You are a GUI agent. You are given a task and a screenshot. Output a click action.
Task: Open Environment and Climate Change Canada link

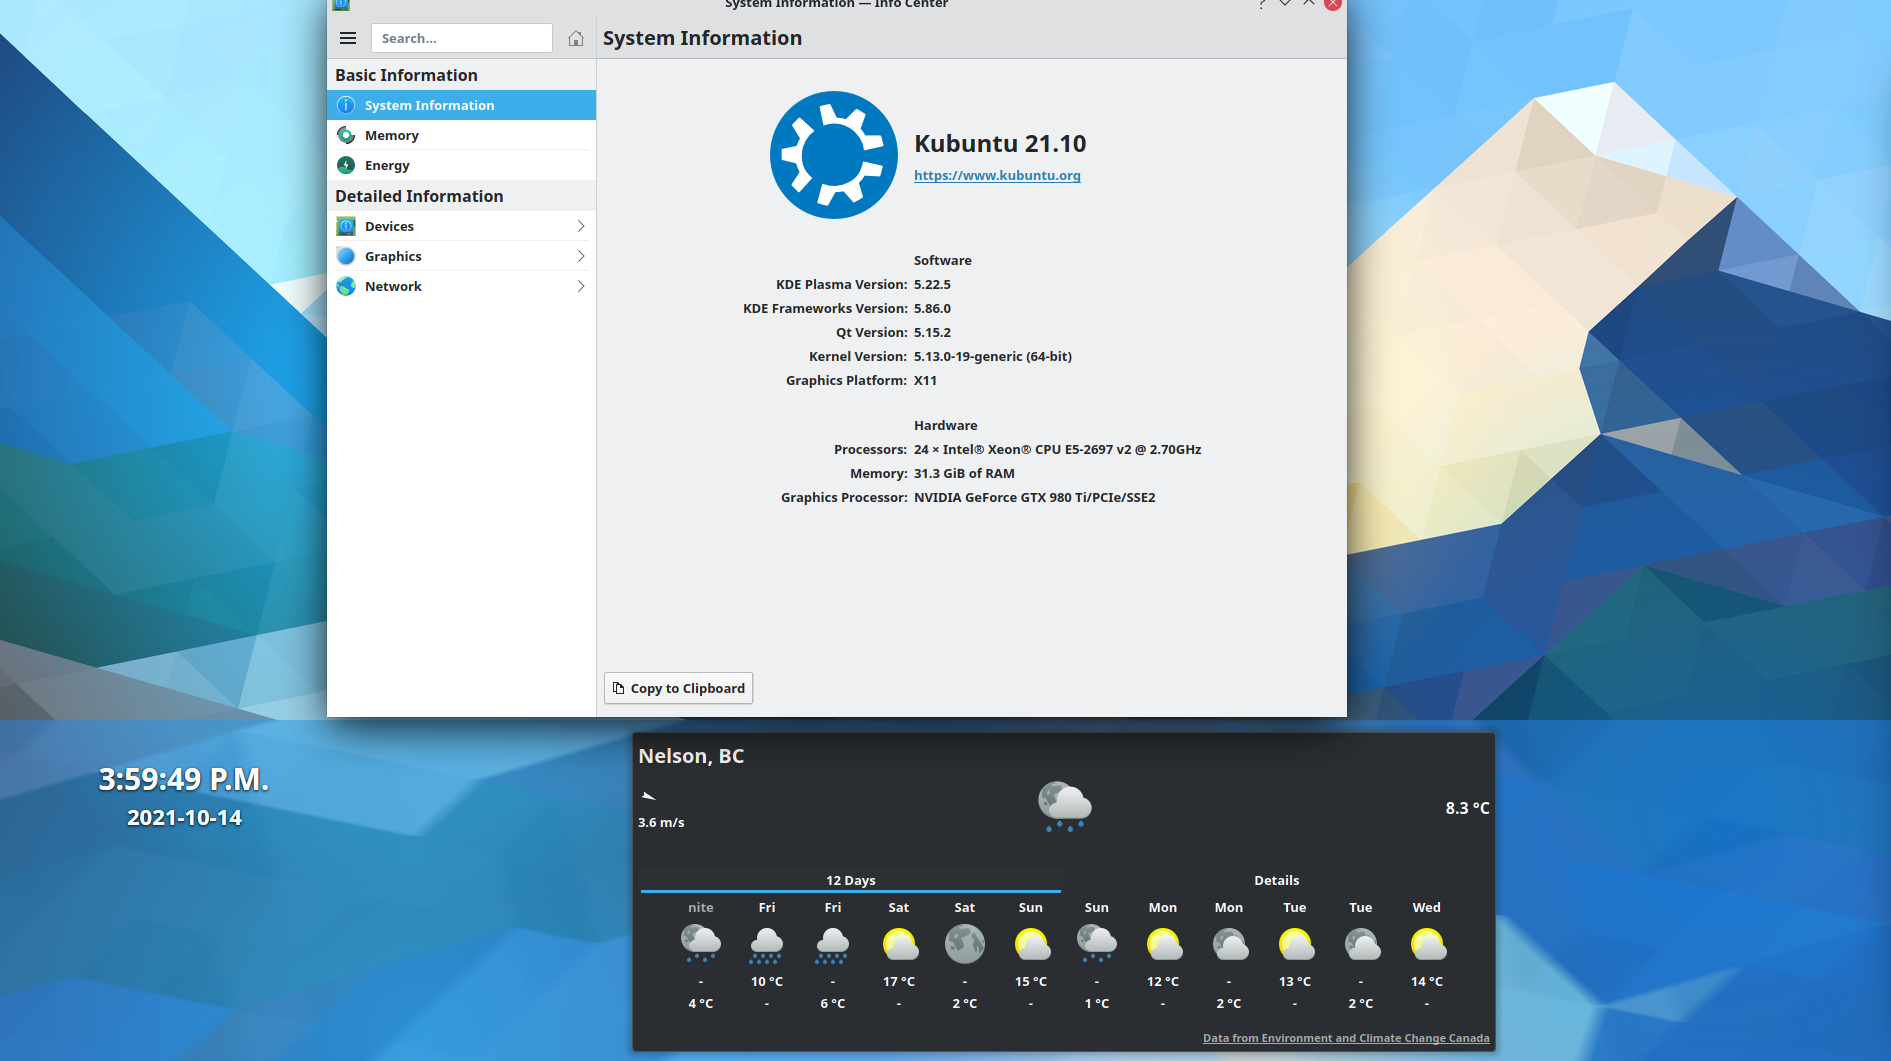point(1346,1038)
